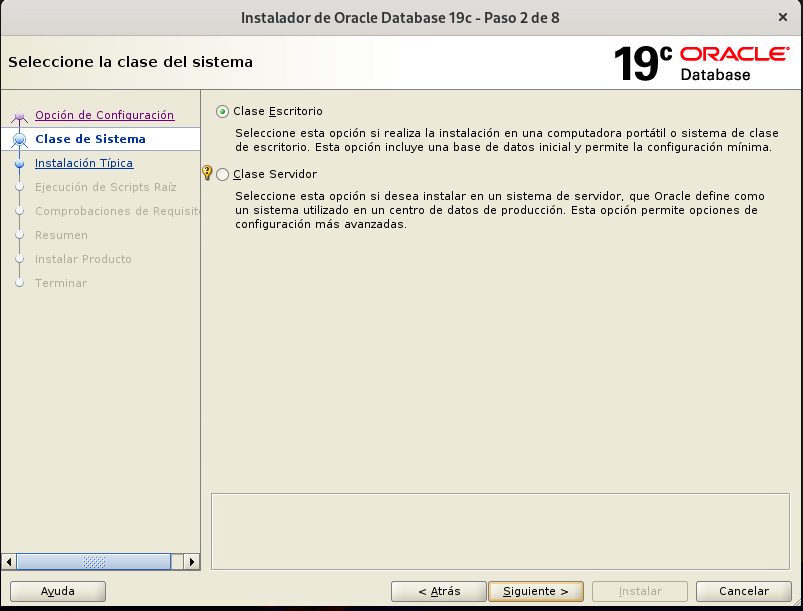
Task: Click the current step icon for Clase de Sistema
Action: click(19, 140)
